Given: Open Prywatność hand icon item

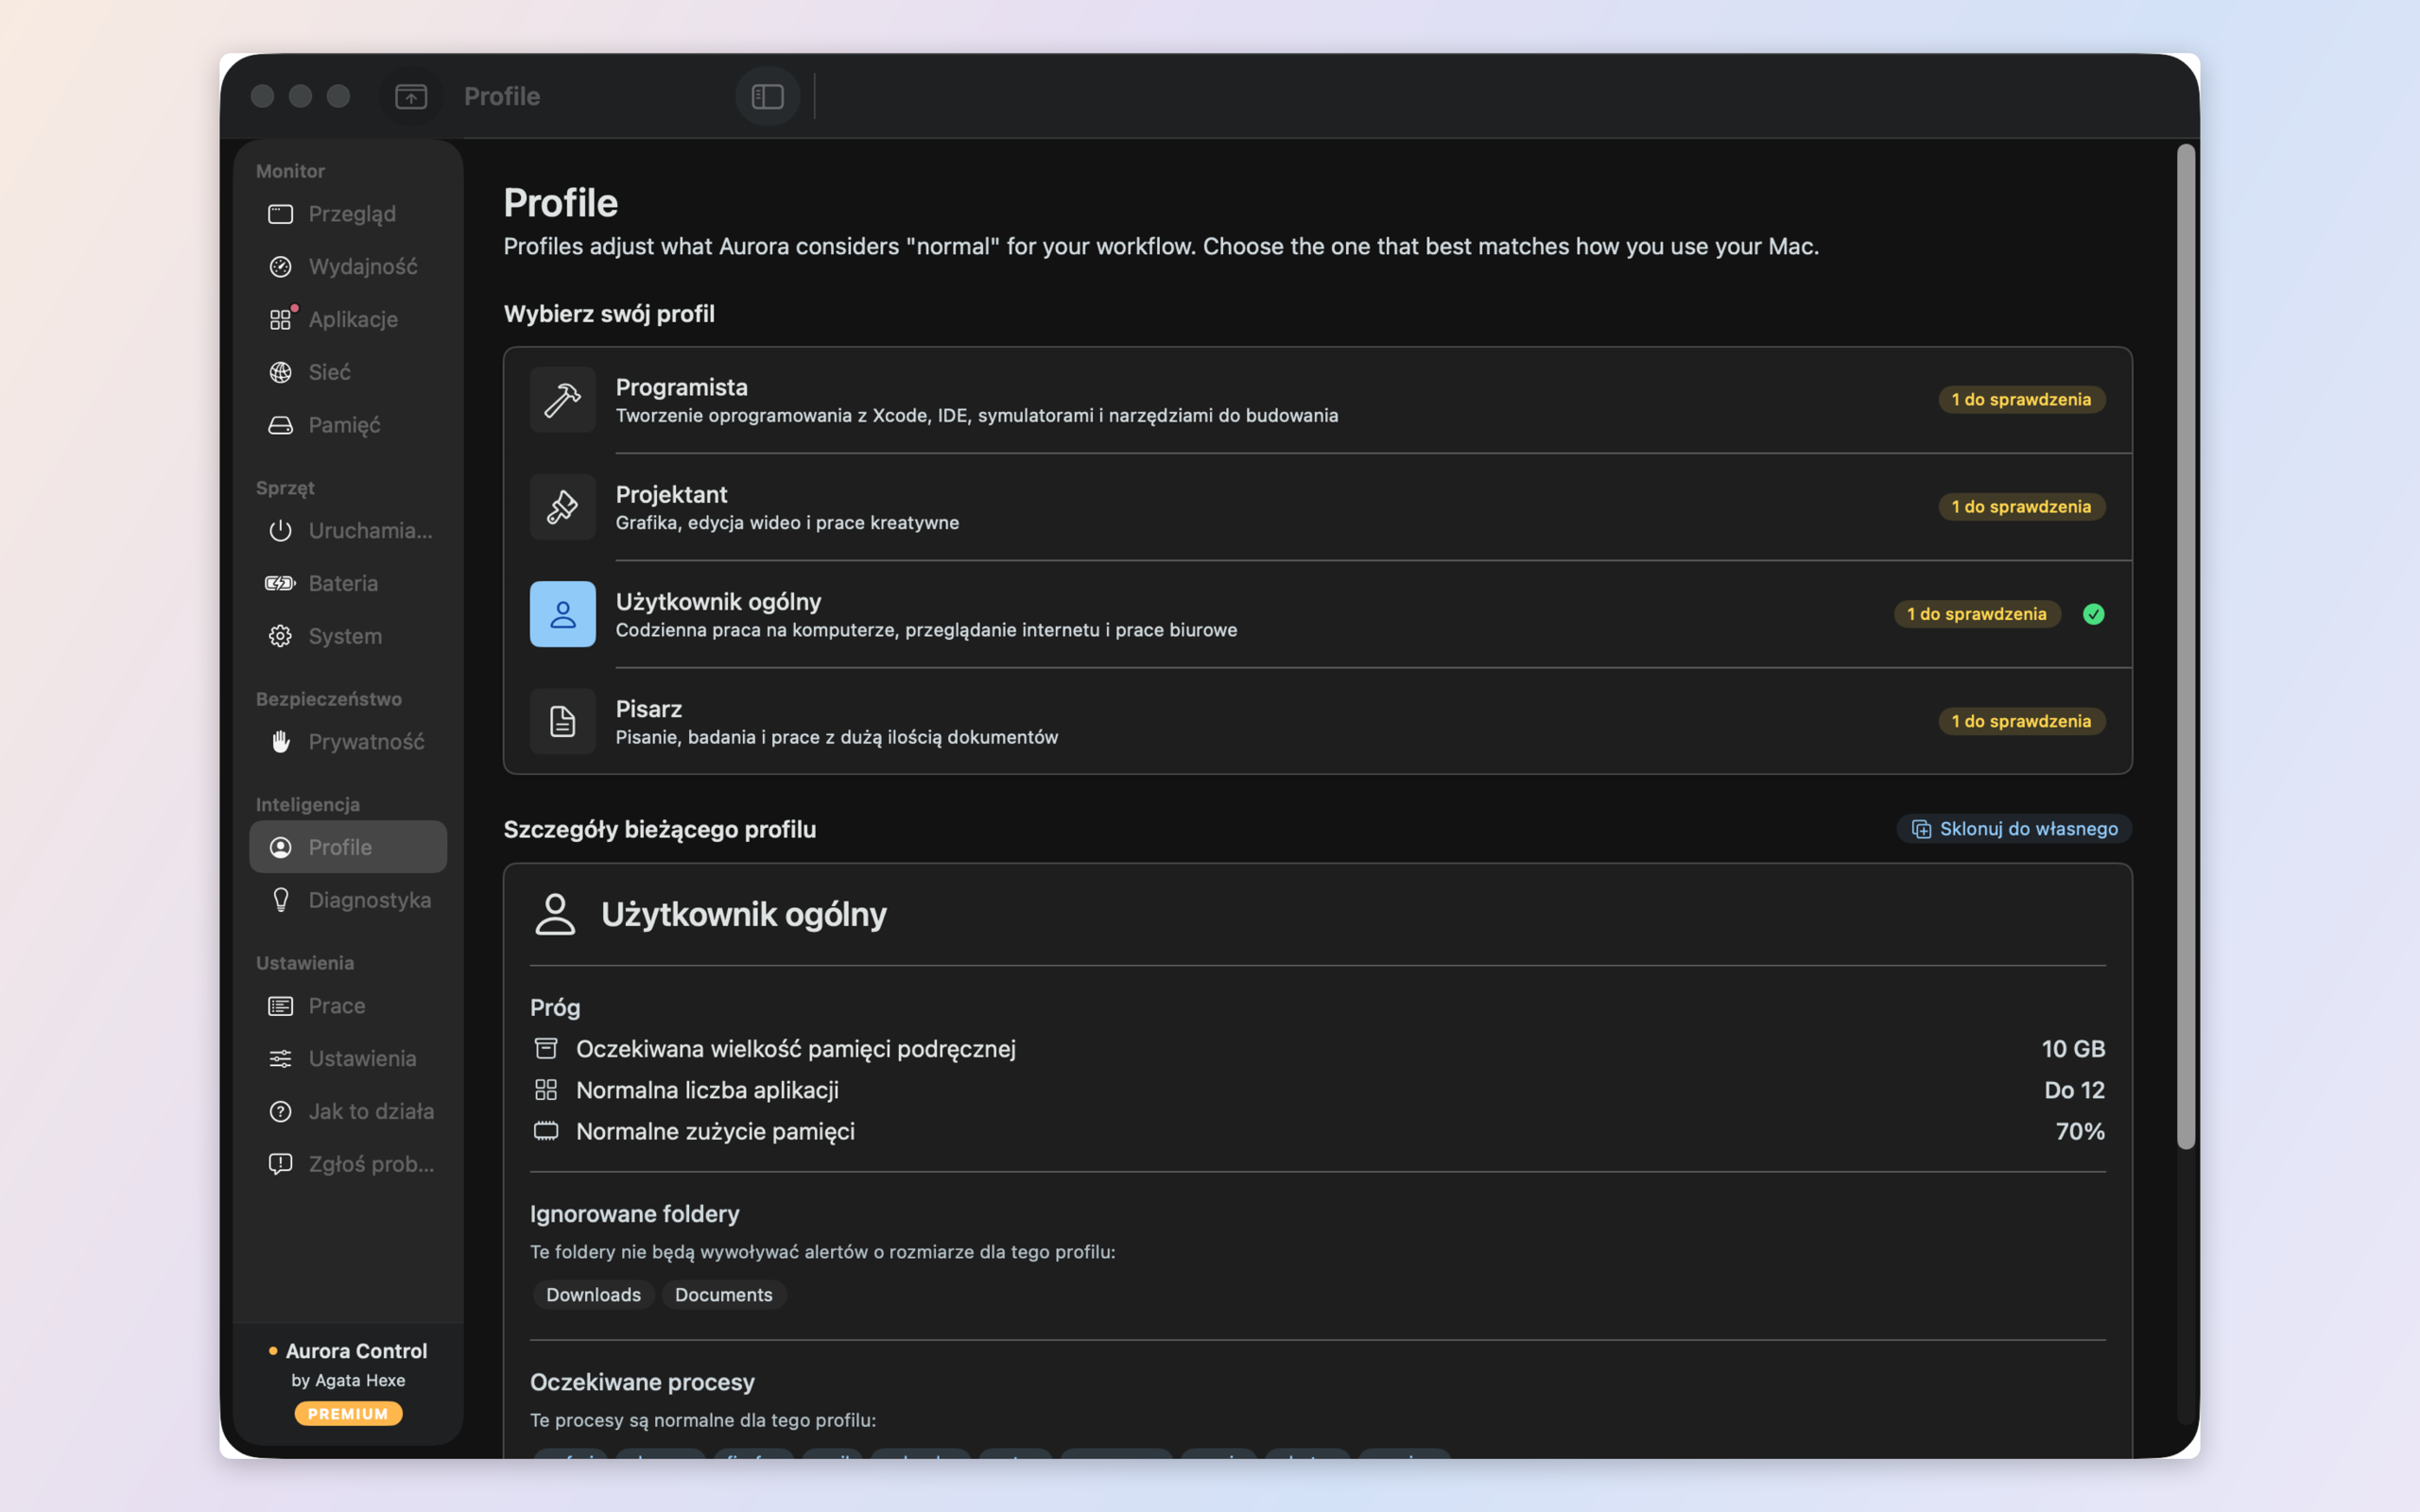Looking at the screenshot, I should click(x=348, y=742).
